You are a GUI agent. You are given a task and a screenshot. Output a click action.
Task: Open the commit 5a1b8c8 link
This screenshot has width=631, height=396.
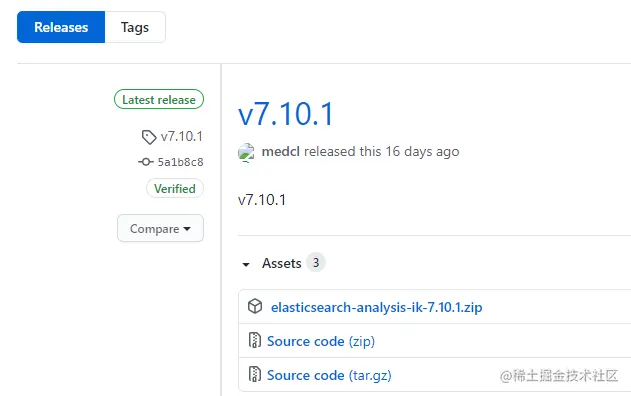click(x=180, y=162)
